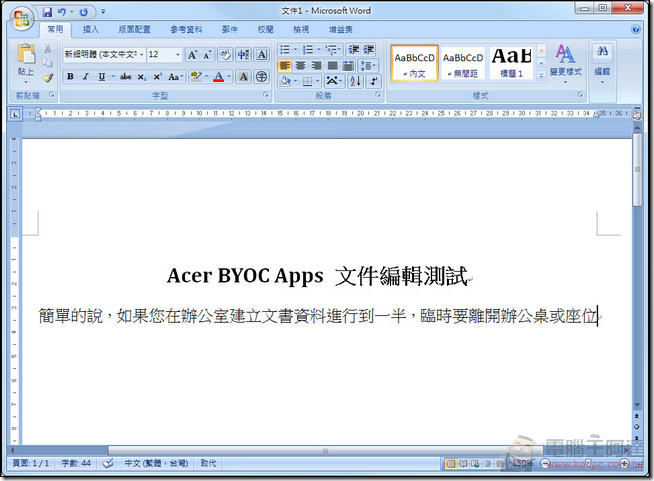Viewport: 654px width, 481px height.
Task: Apply phonetic guide icon
Action: [243, 55]
